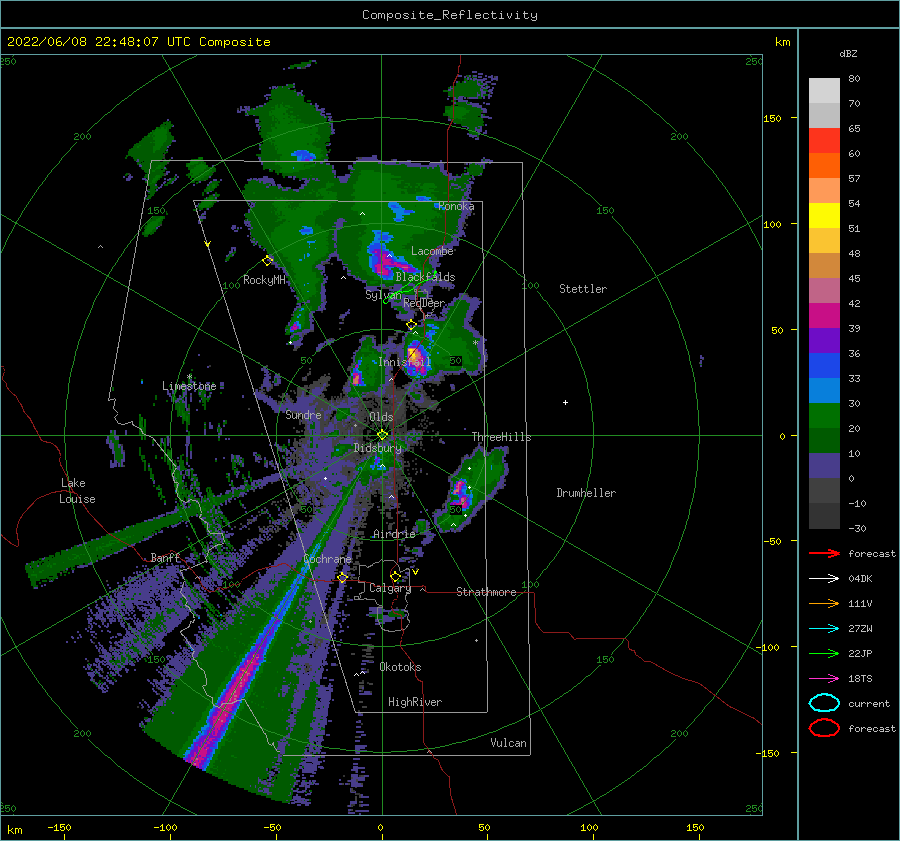Image resolution: width=900 pixels, height=841 pixels.
Task: Select the yellow diamond marker near Cochrane
Action: [342, 577]
